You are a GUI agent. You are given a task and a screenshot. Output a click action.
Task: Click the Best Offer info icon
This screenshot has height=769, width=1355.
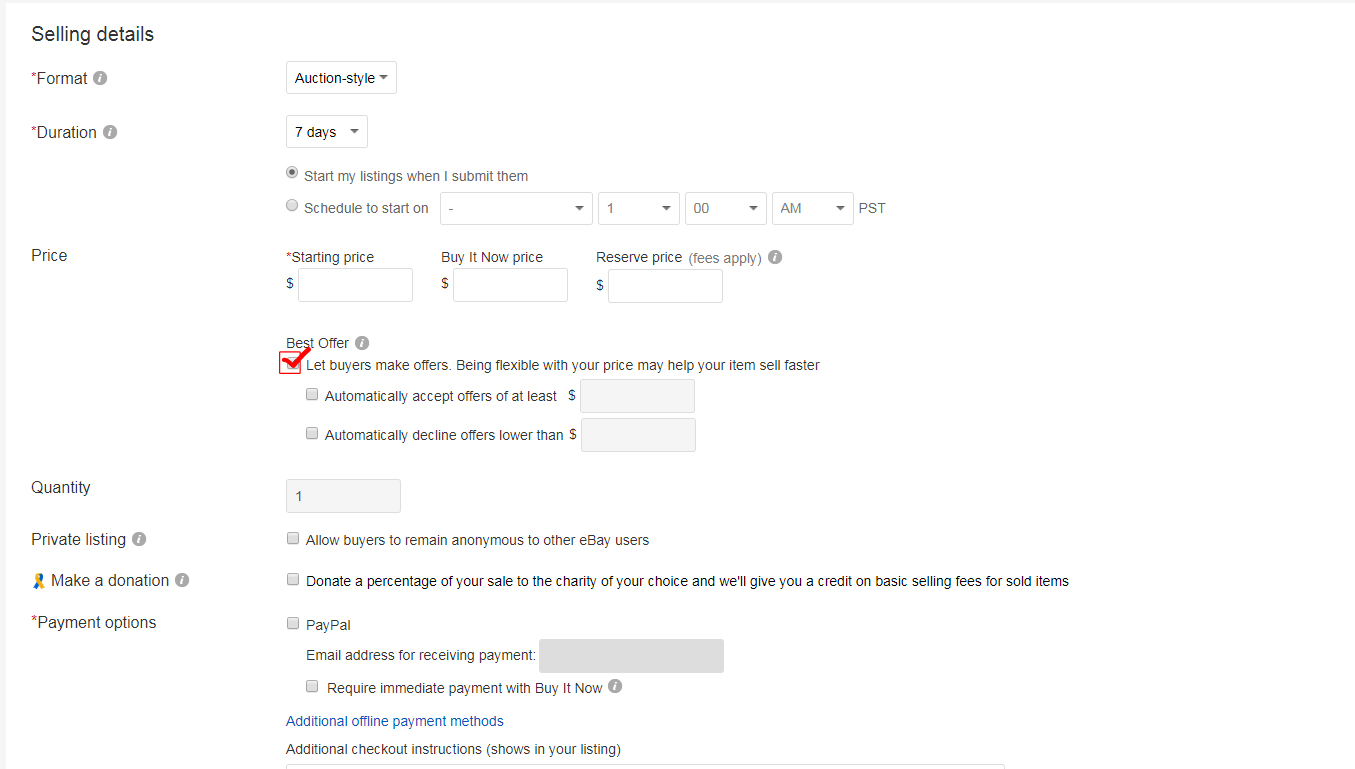coord(362,343)
